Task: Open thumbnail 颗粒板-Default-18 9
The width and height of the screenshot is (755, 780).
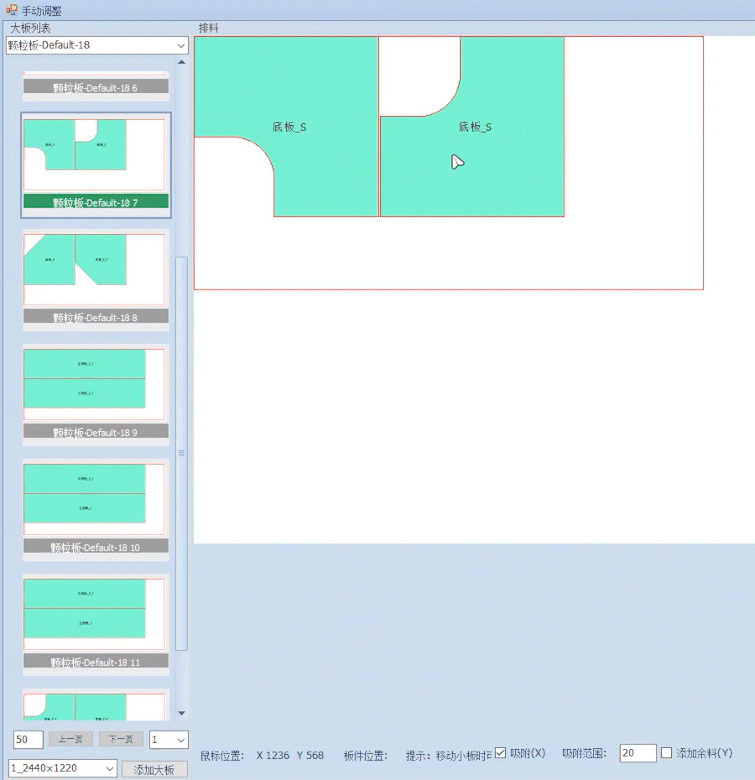Action: coord(95,384)
